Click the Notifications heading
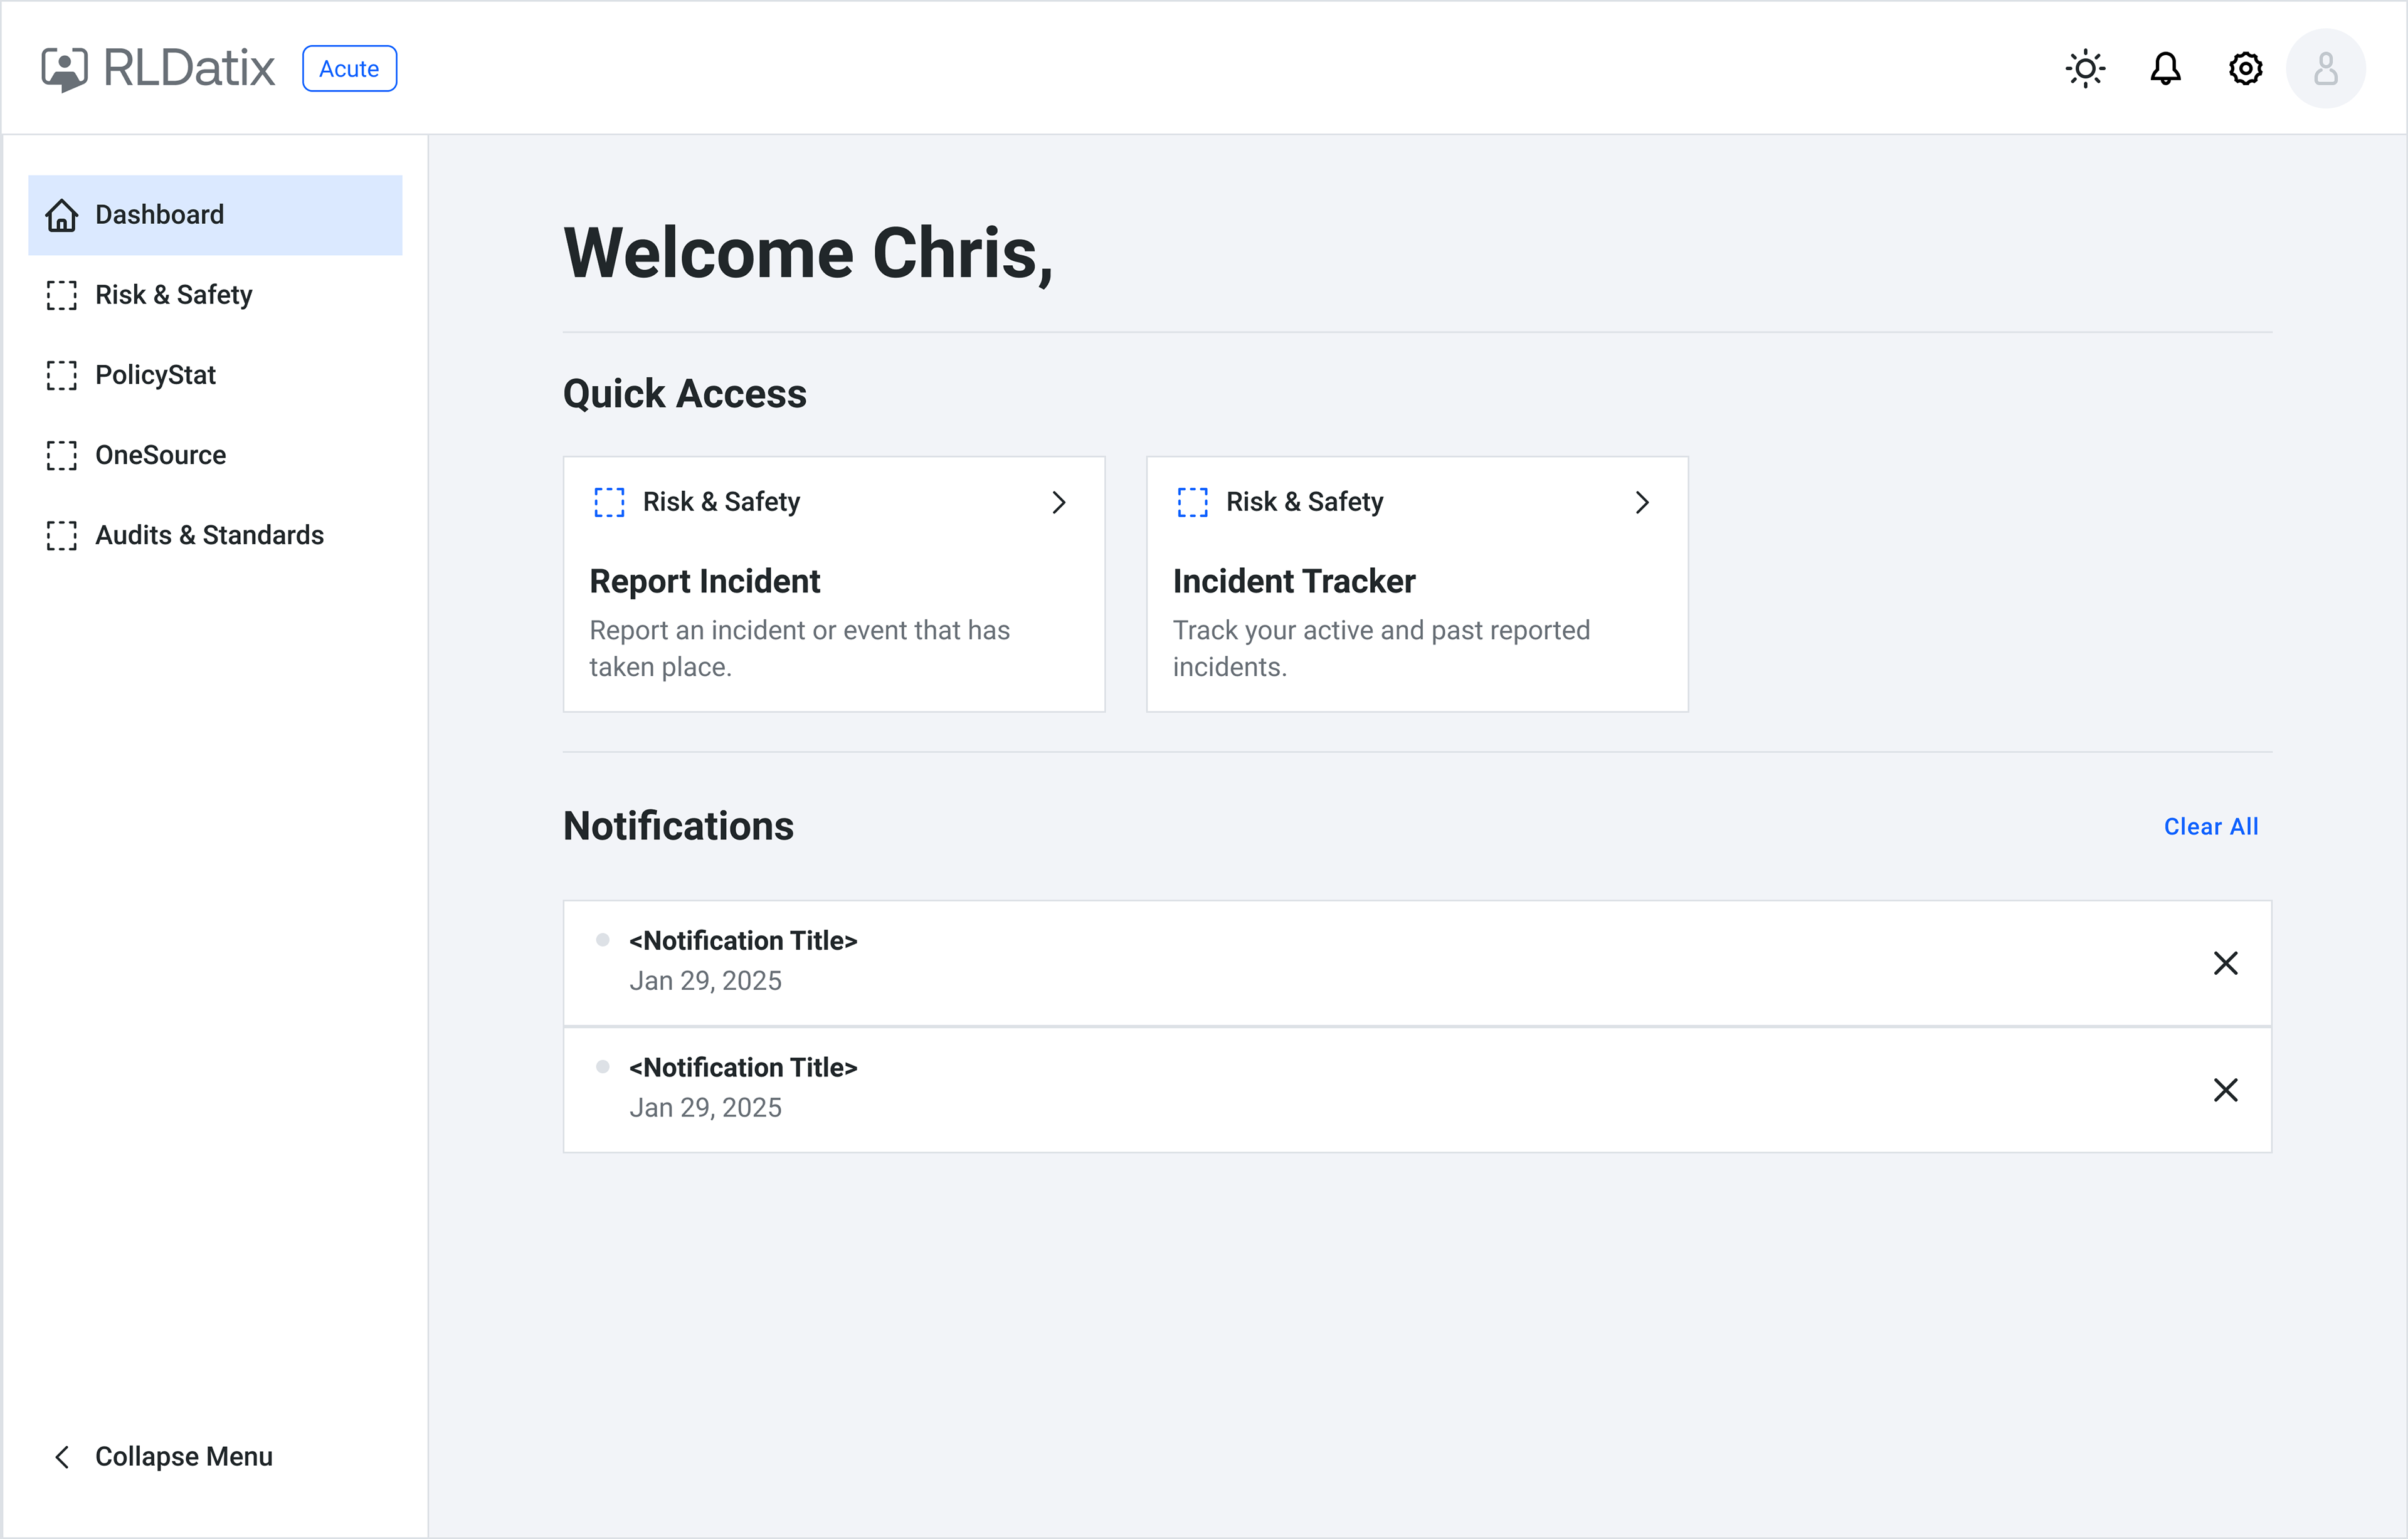The width and height of the screenshot is (2408, 1539). (678, 827)
